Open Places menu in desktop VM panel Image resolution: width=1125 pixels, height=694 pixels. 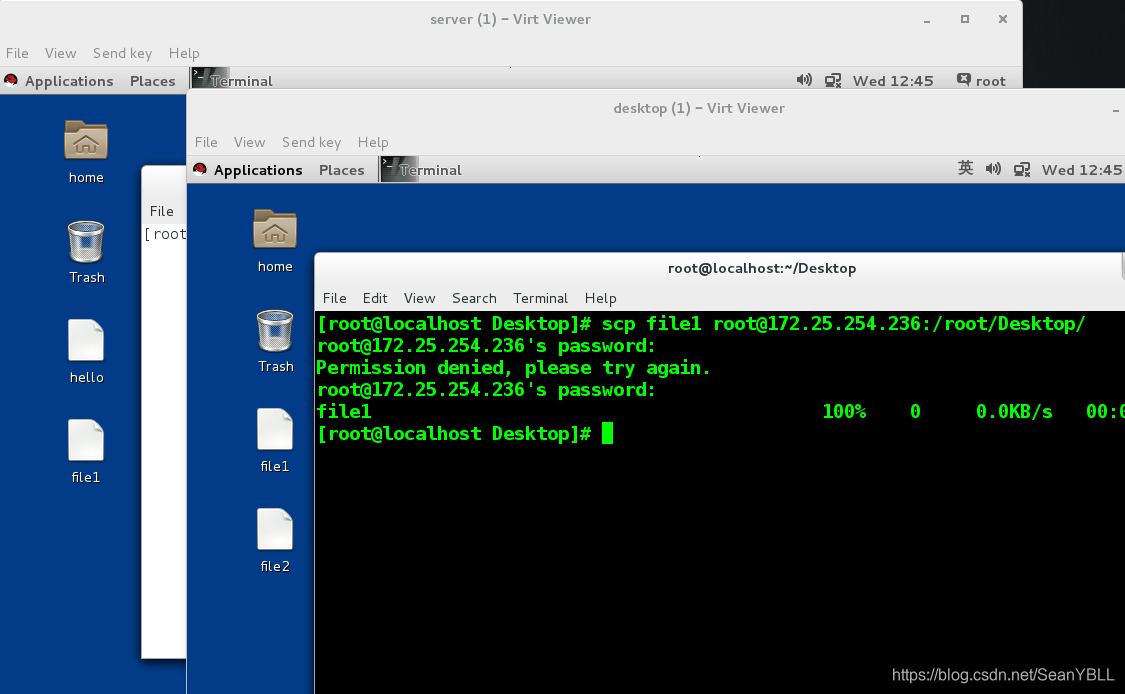coord(342,170)
